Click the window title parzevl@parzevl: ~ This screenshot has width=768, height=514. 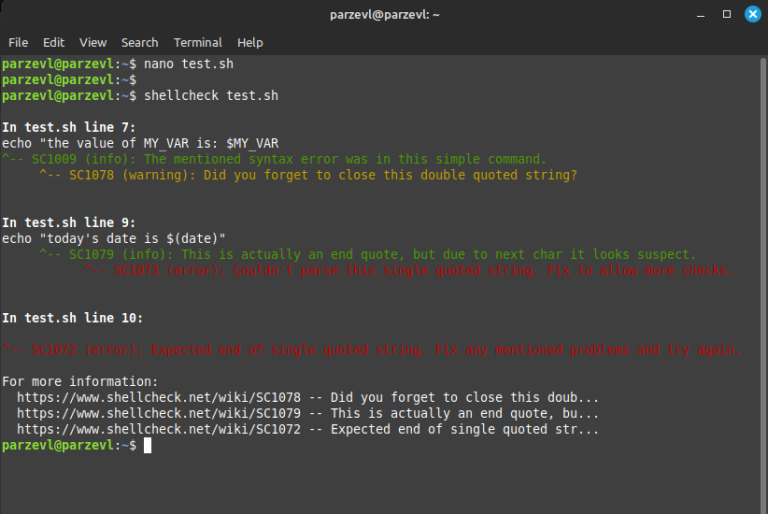coord(384,15)
